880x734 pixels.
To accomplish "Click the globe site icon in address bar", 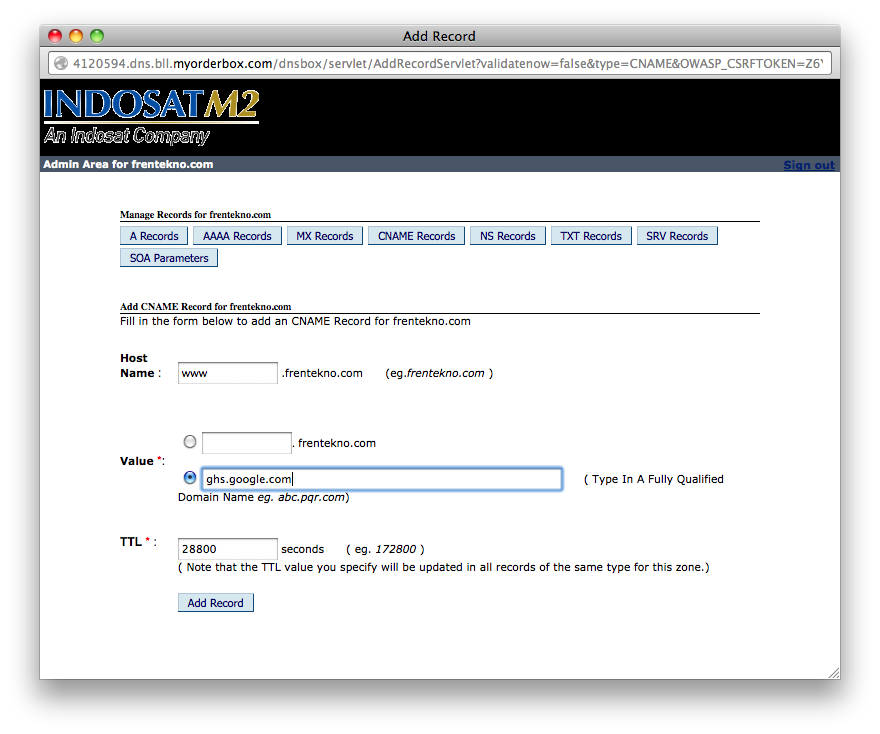I will tap(61, 63).
